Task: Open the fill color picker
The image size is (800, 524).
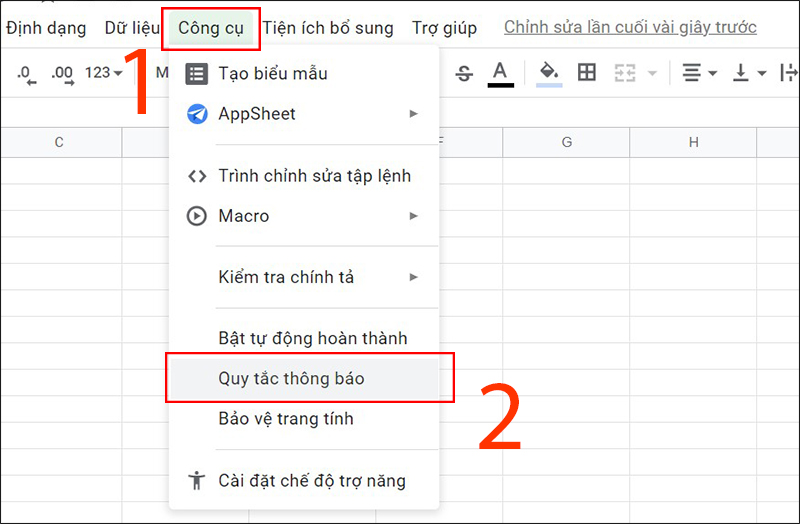Action: (x=548, y=73)
